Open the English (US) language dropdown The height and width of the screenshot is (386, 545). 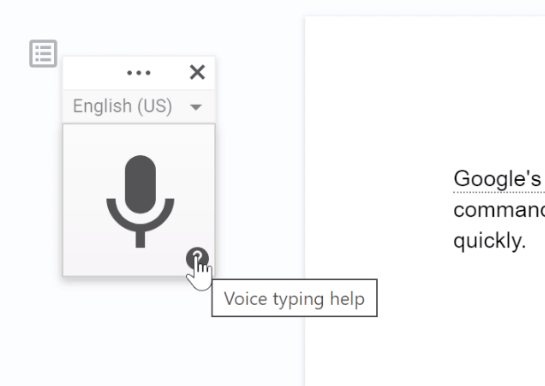[x=138, y=106]
